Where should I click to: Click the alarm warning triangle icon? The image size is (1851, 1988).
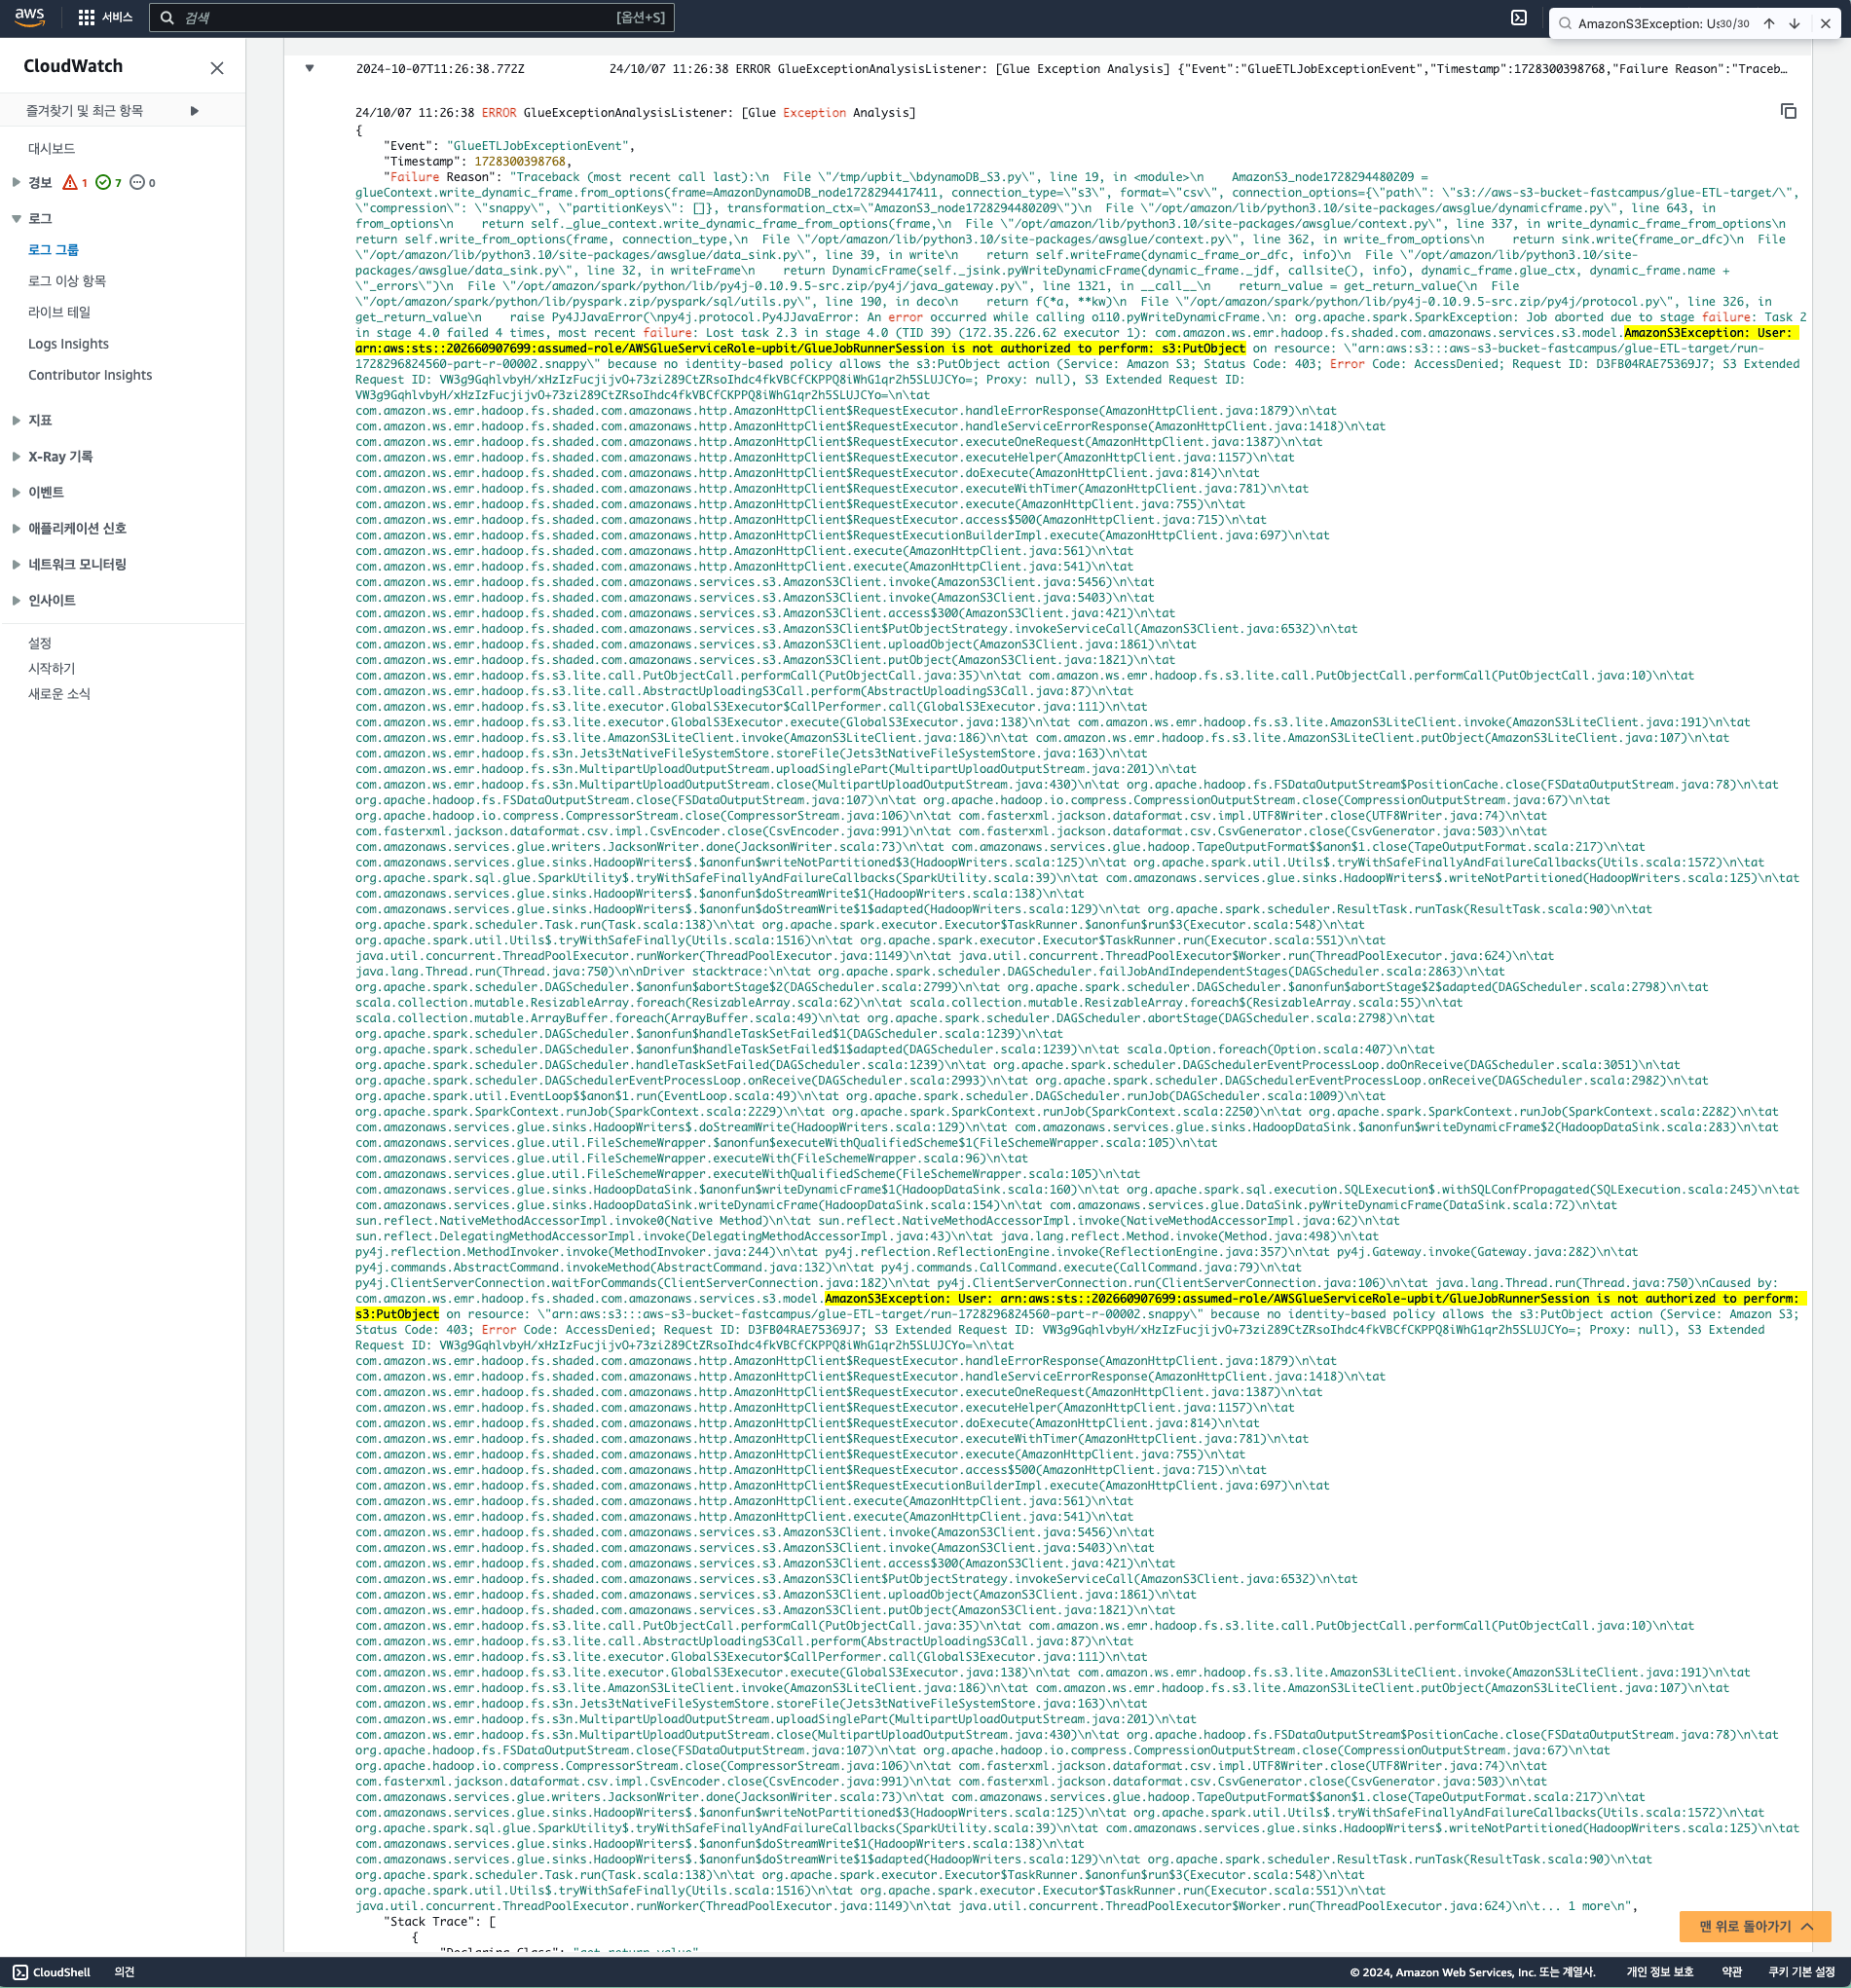(x=70, y=182)
